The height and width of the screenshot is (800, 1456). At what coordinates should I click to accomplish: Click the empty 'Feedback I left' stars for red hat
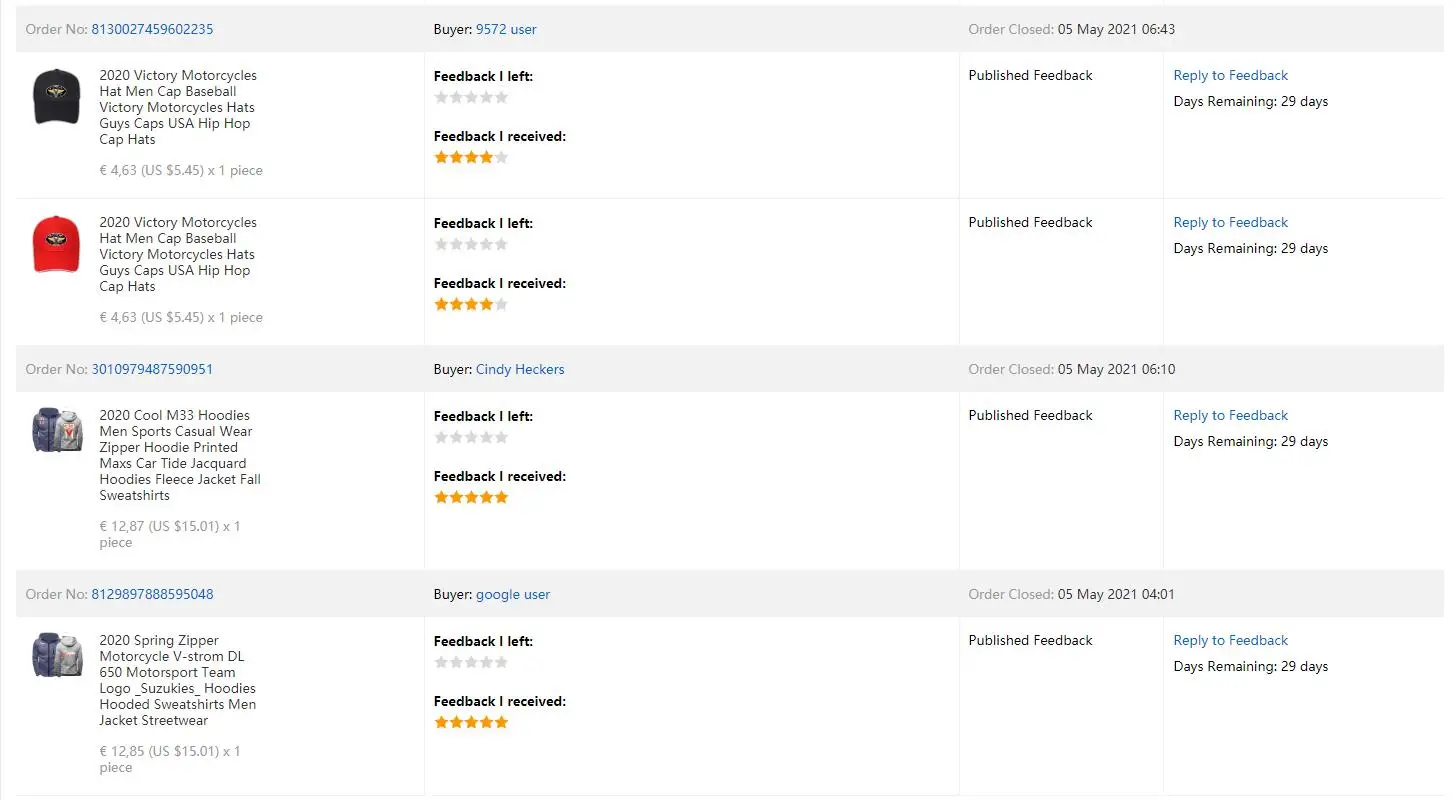click(471, 244)
